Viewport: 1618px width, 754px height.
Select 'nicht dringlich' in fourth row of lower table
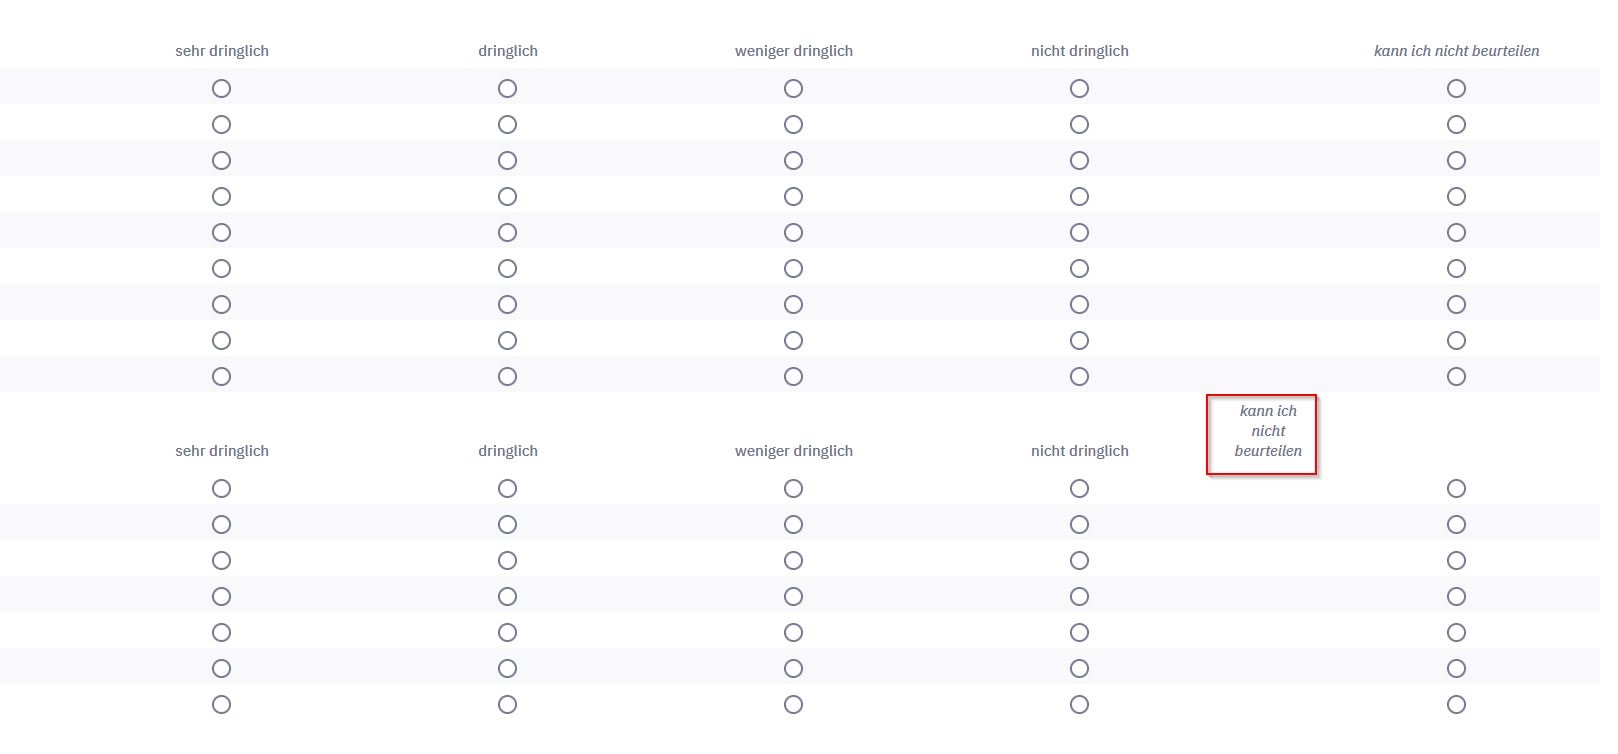click(1079, 597)
